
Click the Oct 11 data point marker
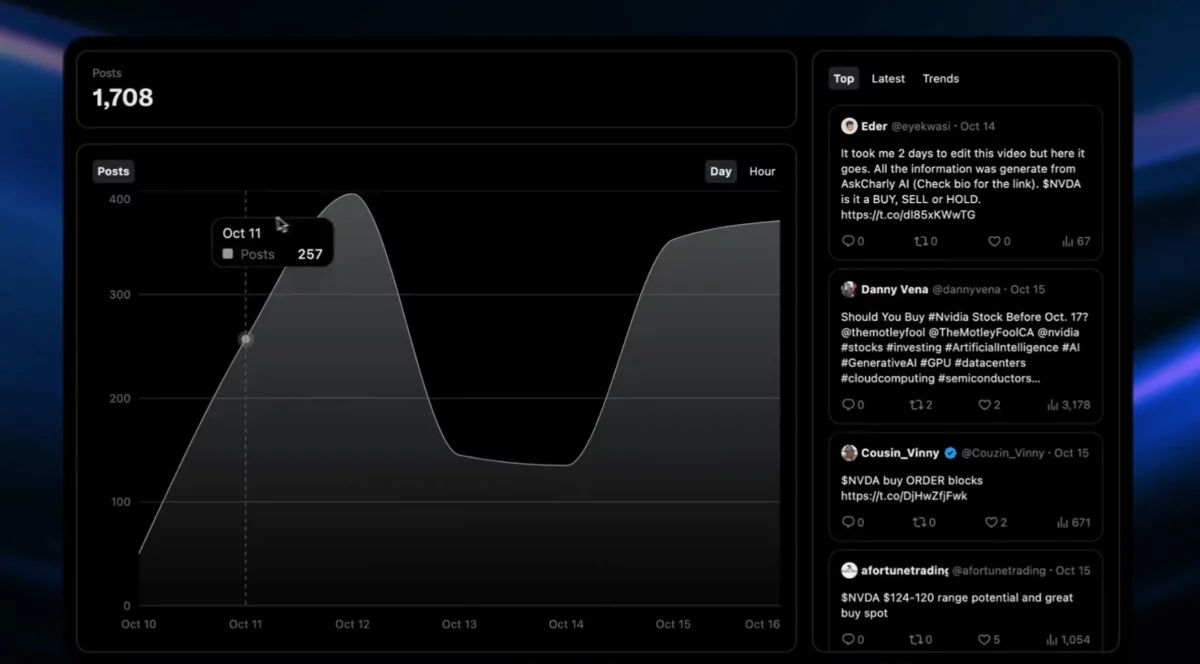click(246, 339)
